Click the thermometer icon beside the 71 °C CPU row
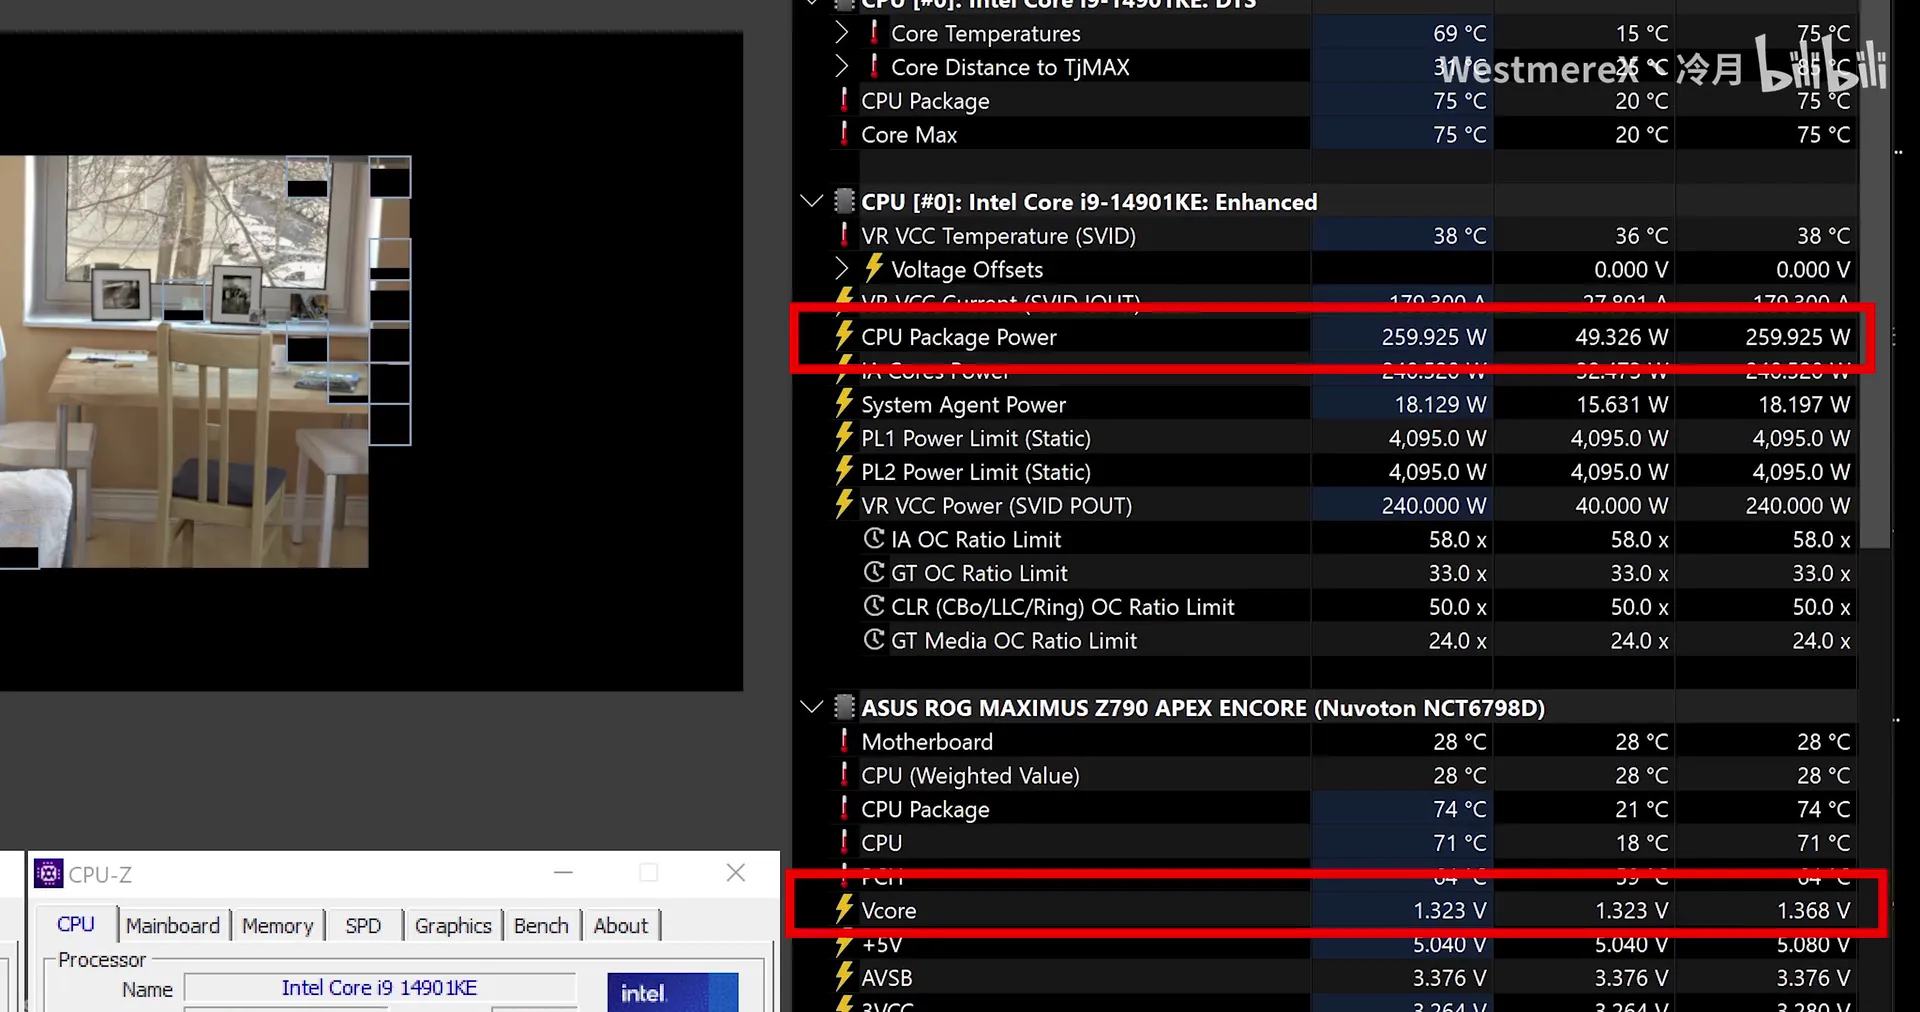The width and height of the screenshot is (1920, 1012). pos(845,842)
